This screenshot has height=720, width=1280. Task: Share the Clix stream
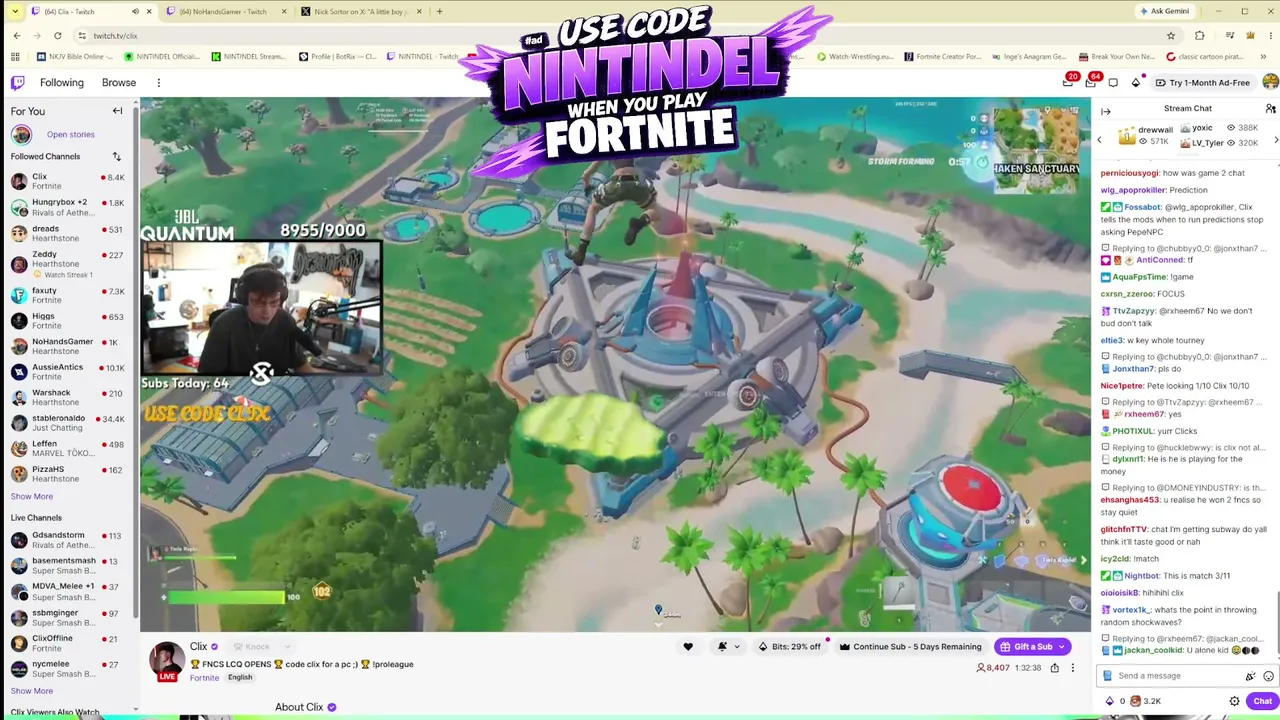[1054, 668]
